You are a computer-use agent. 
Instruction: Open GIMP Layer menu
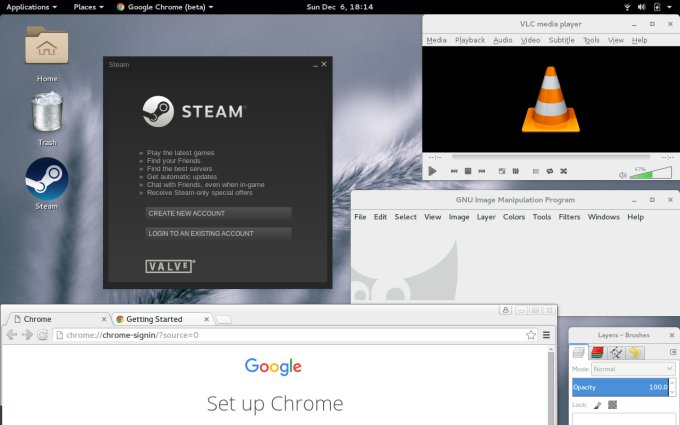click(x=486, y=217)
